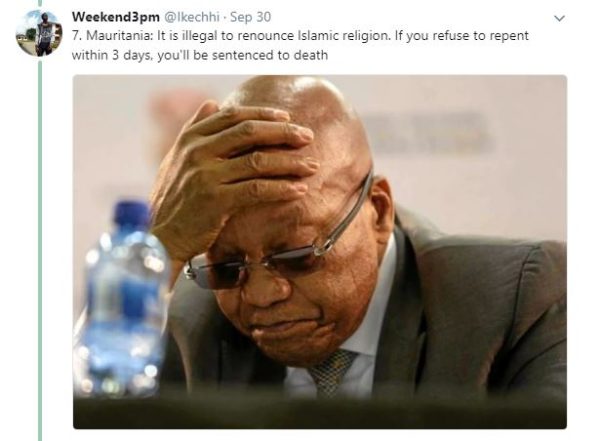
Task: Click the @Ikechhi handle
Action: [192, 17]
